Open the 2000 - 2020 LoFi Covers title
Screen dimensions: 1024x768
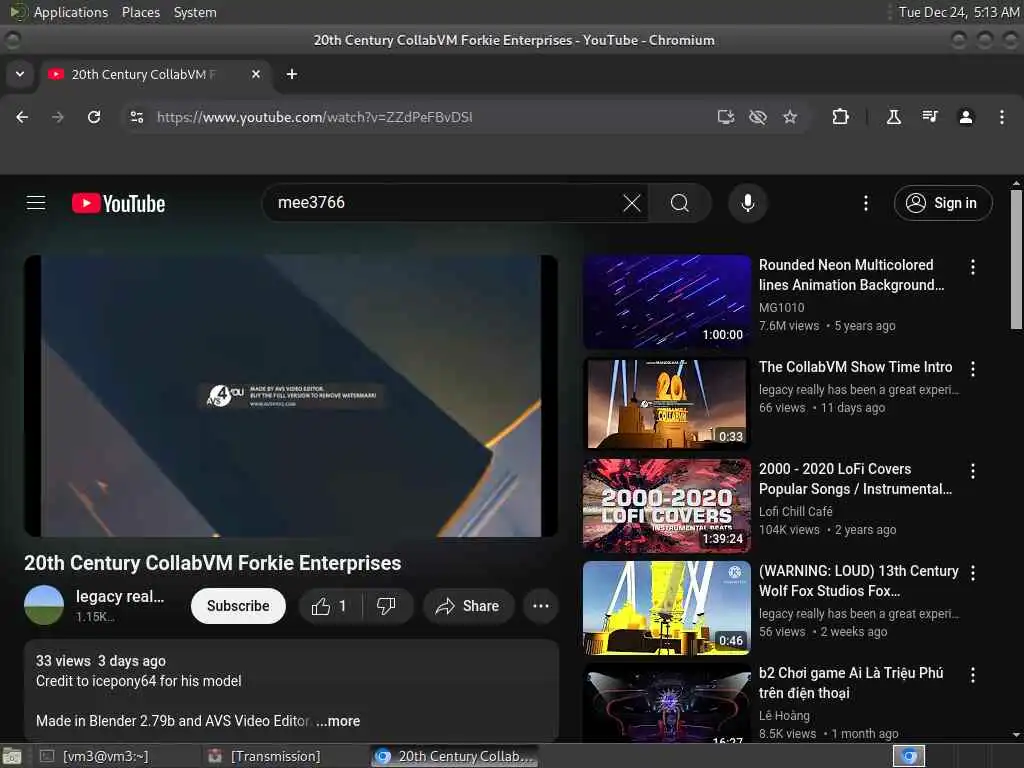(x=855, y=479)
